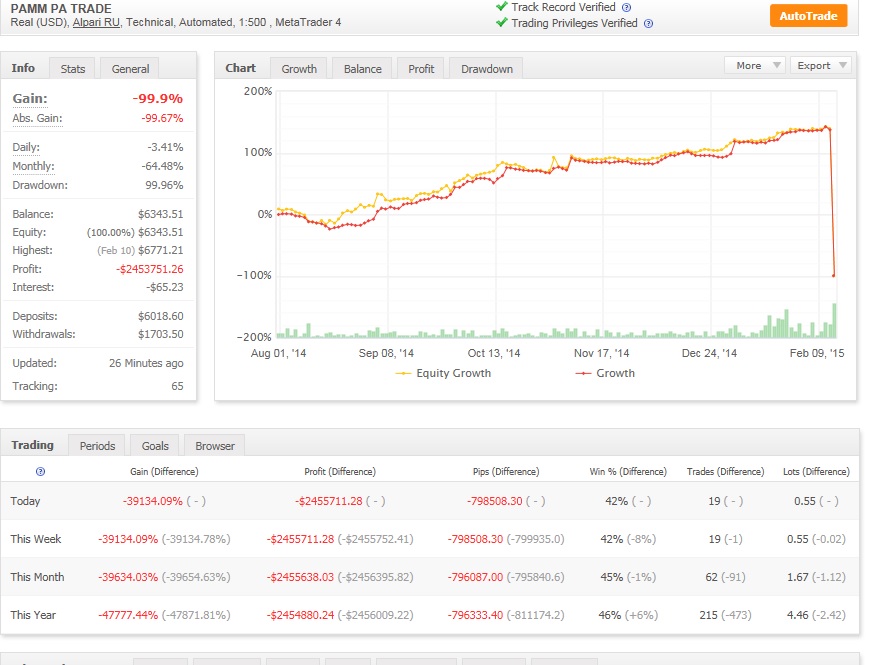Click the AutoTrade button
Screen dimensions: 869x665
tap(808, 16)
